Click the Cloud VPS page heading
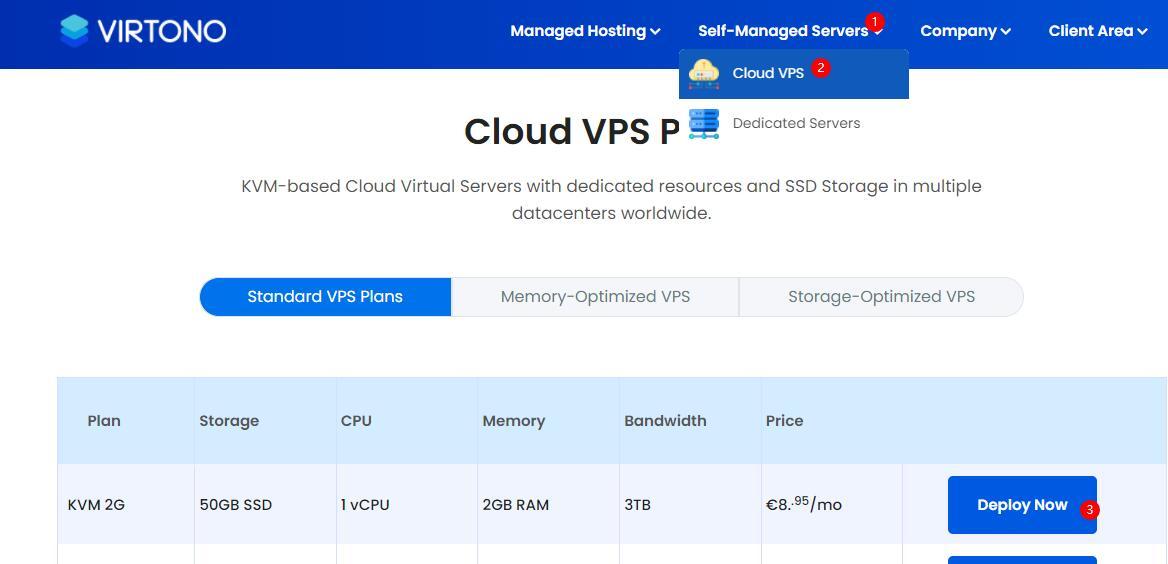 [571, 131]
